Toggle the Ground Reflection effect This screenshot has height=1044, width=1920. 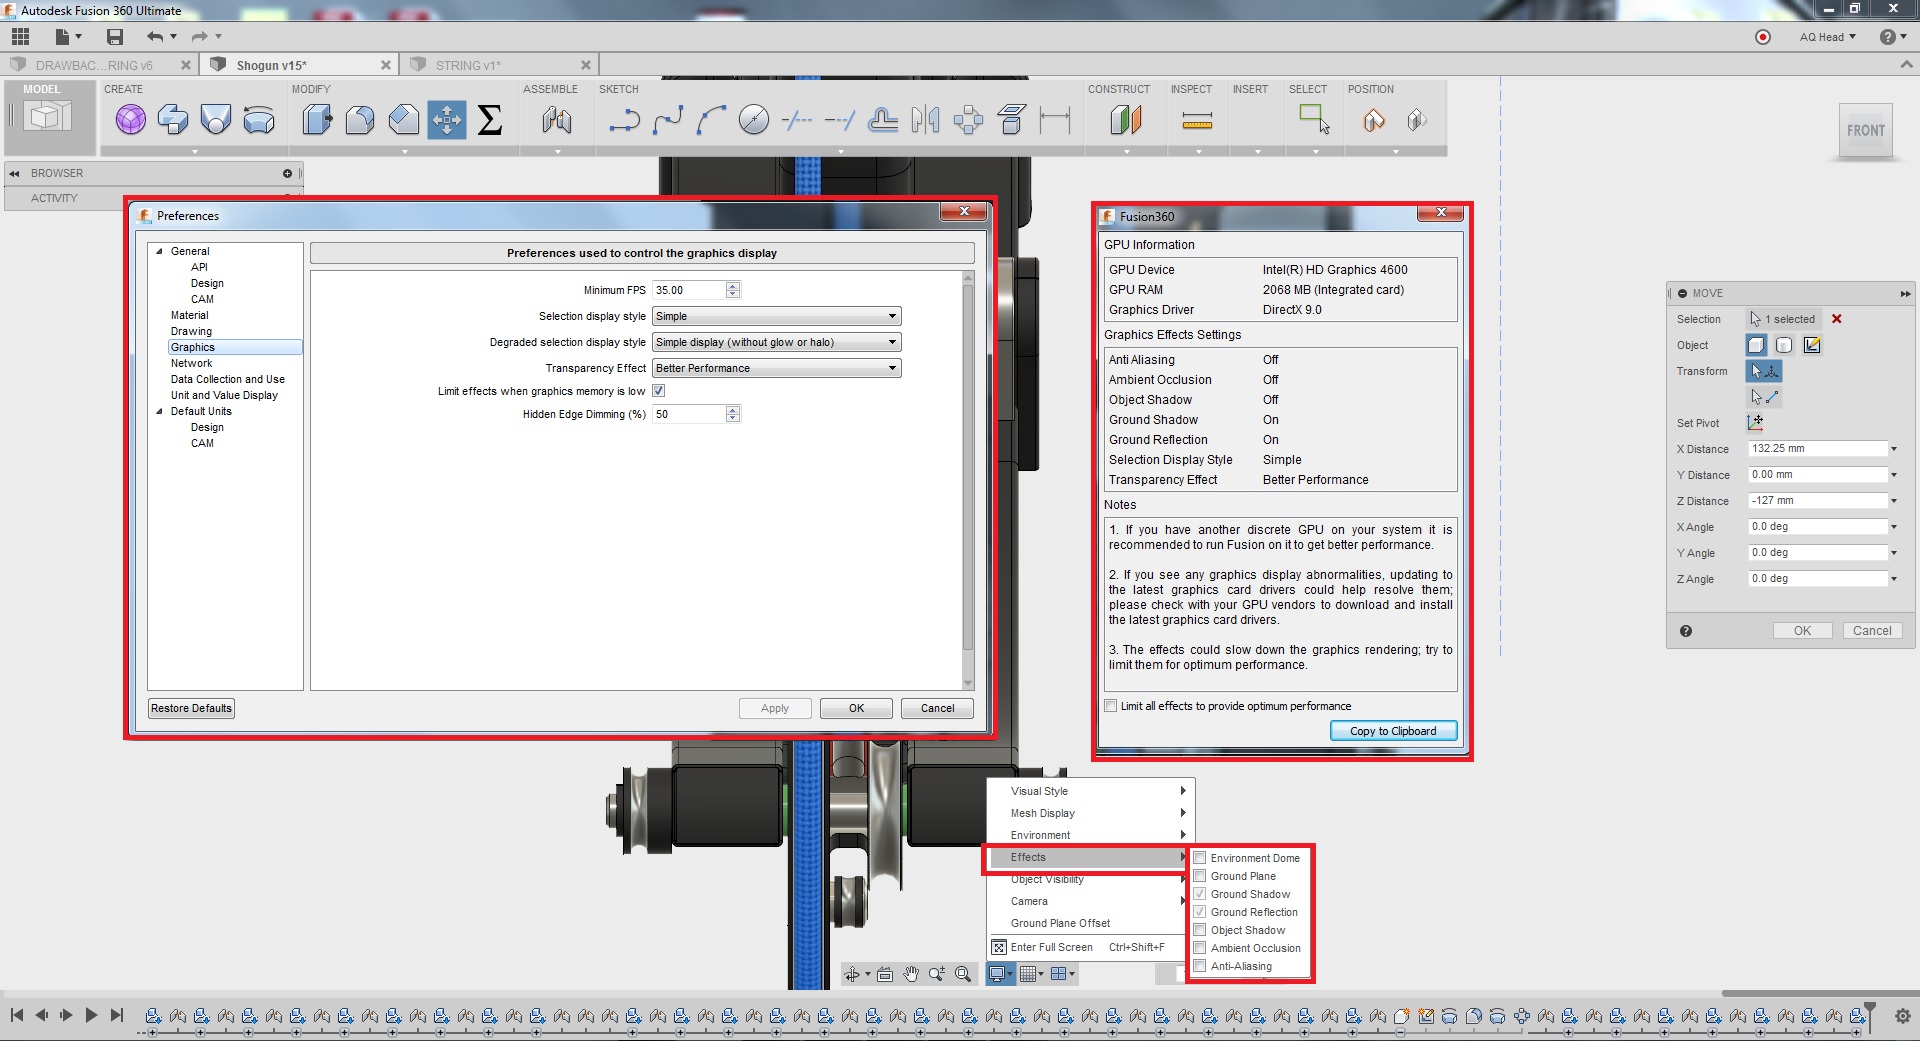tap(1200, 912)
